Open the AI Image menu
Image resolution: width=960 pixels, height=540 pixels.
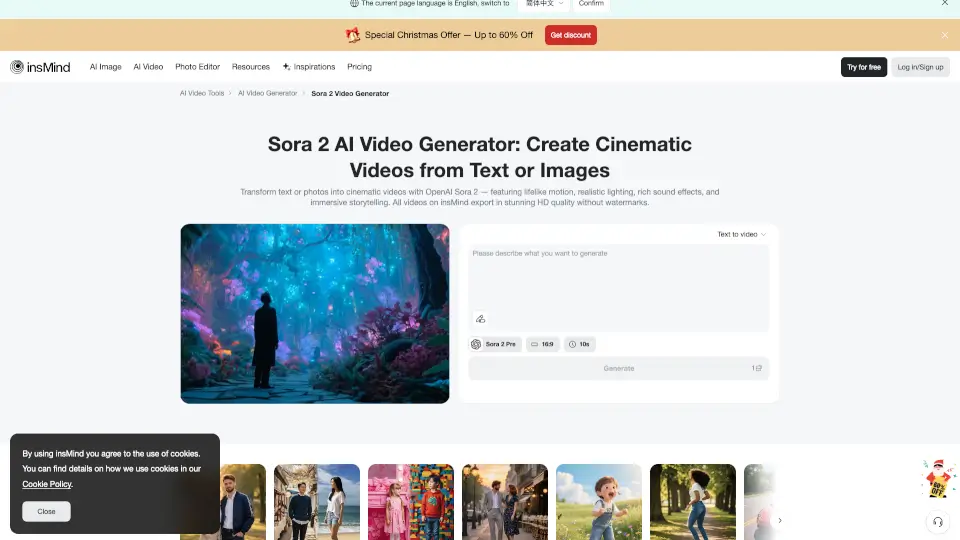(x=105, y=67)
